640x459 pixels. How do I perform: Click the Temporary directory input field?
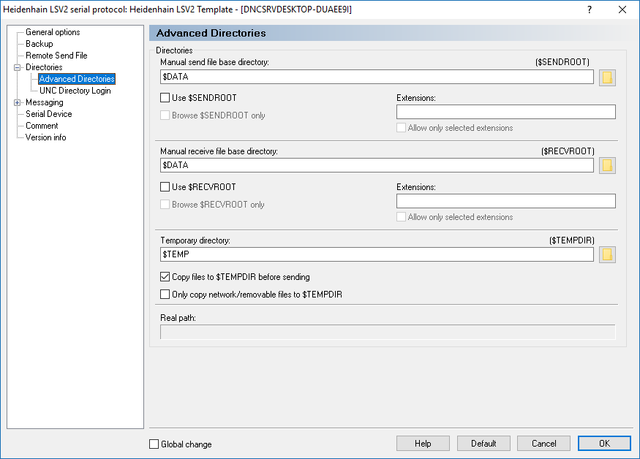point(377,254)
